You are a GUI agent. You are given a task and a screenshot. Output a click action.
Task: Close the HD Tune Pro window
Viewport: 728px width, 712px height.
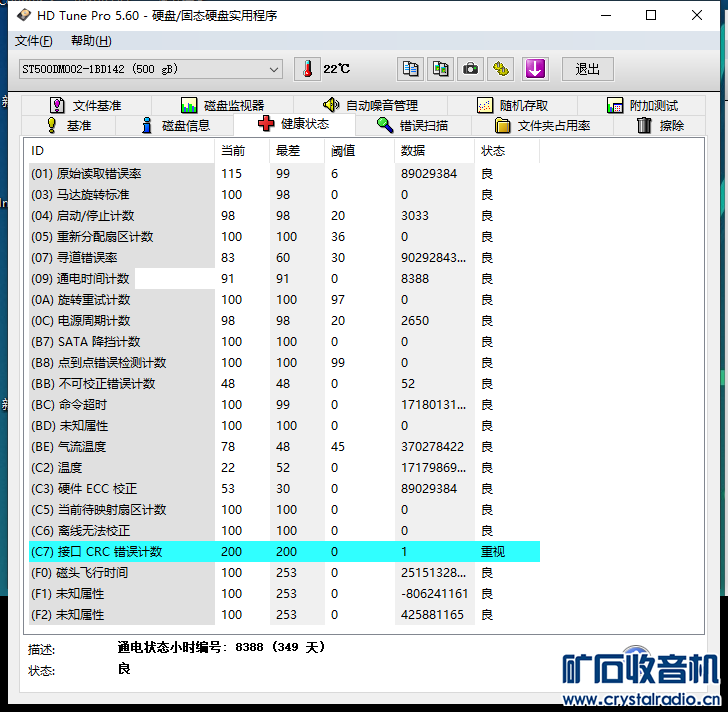pos(696,15)
